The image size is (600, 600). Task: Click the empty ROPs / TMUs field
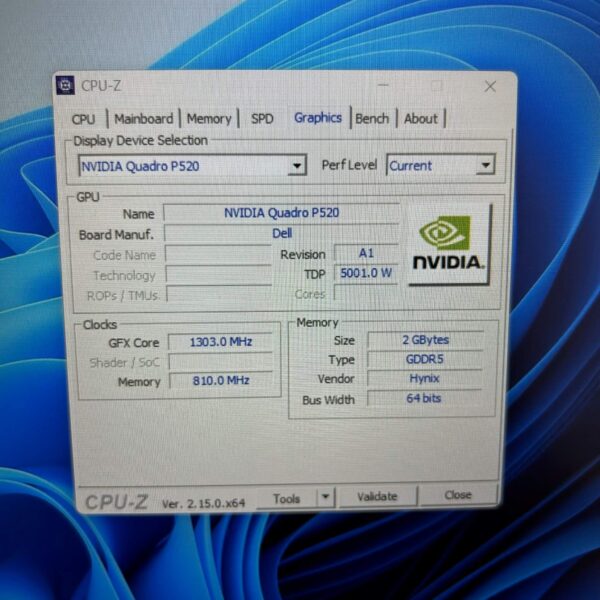pyautogui.click(x=219, y=294)
